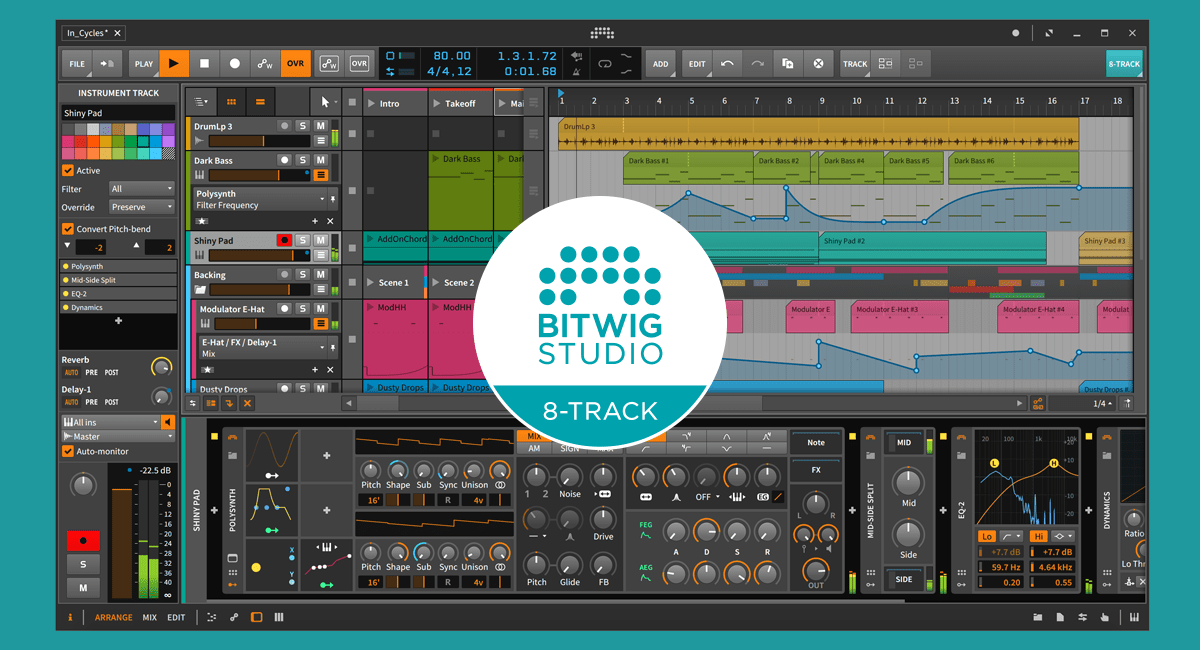This screenshot has height=650, width=1200.
Task: Click the ADD button in toolbar
Action: pyautogui.click(x=660, y=63)
